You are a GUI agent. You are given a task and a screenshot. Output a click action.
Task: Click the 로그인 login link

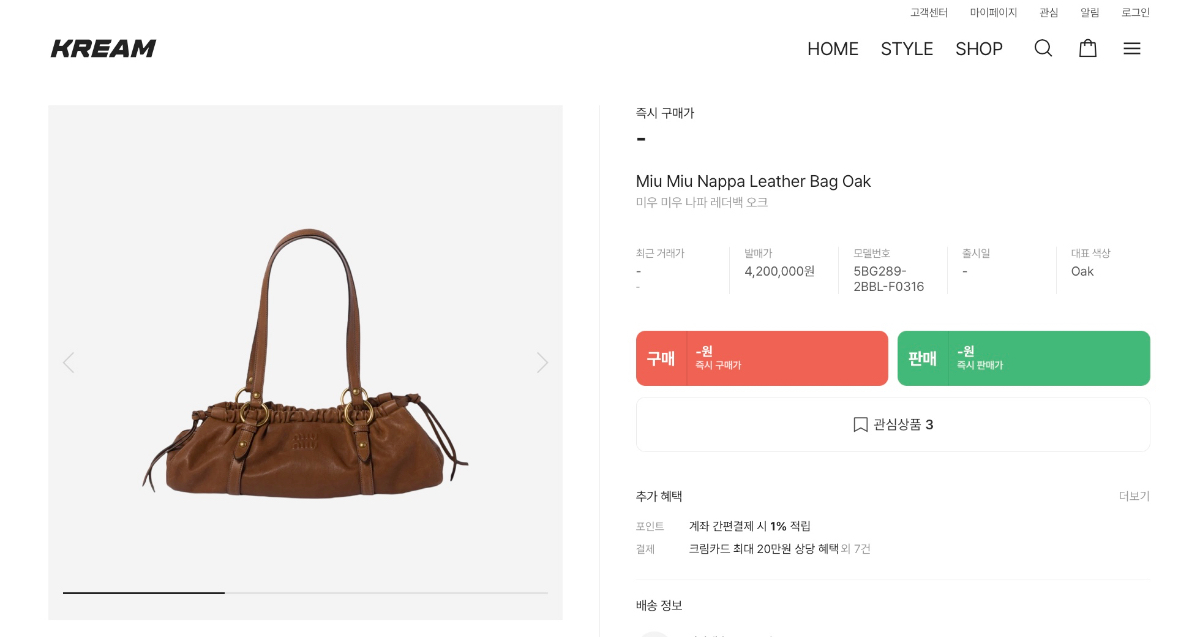(1135, 13)
